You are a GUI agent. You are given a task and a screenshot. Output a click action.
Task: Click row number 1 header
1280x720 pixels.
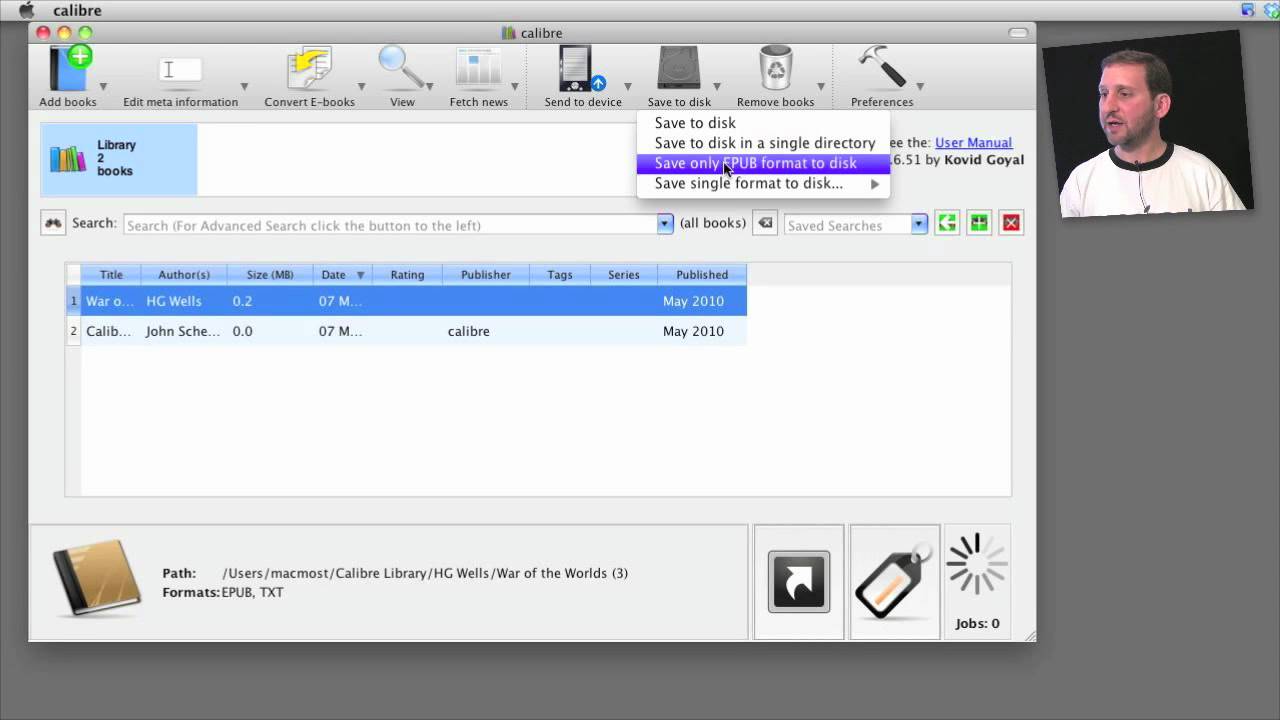pyautogui.click(x=73, y=301)
